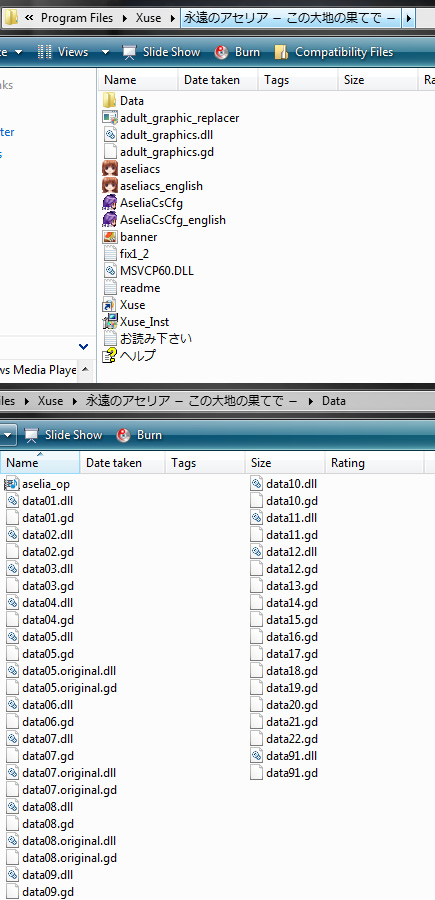This screenshot has width=435, height=900.
Task: Open Compatibility Files in toolbar
Action: click(x=333, y=52)
